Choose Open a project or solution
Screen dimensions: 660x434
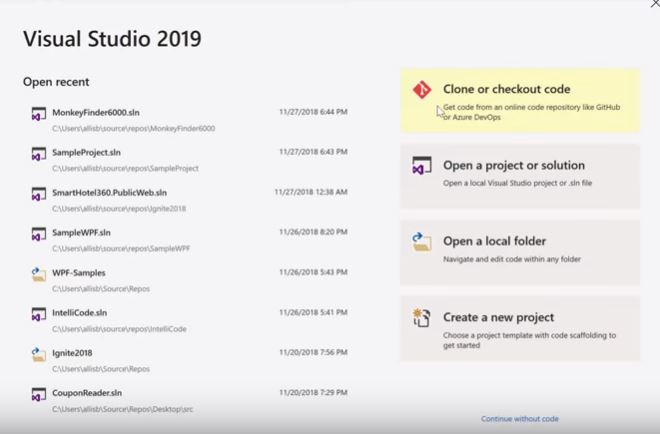[x=520, y=176]
